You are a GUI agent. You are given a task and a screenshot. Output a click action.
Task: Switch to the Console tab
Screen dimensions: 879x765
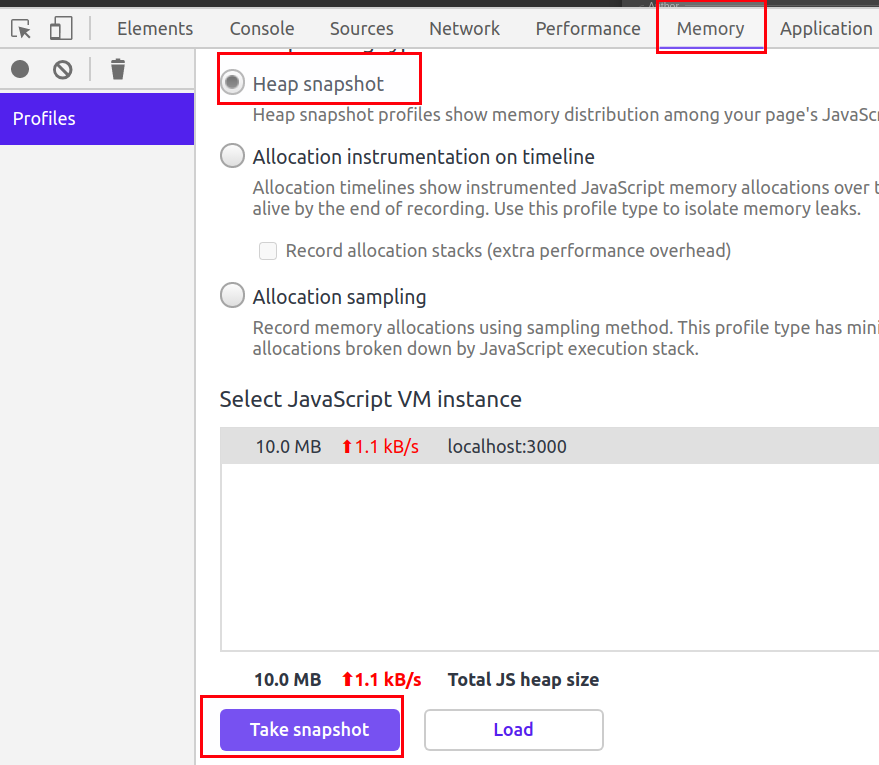262,29
